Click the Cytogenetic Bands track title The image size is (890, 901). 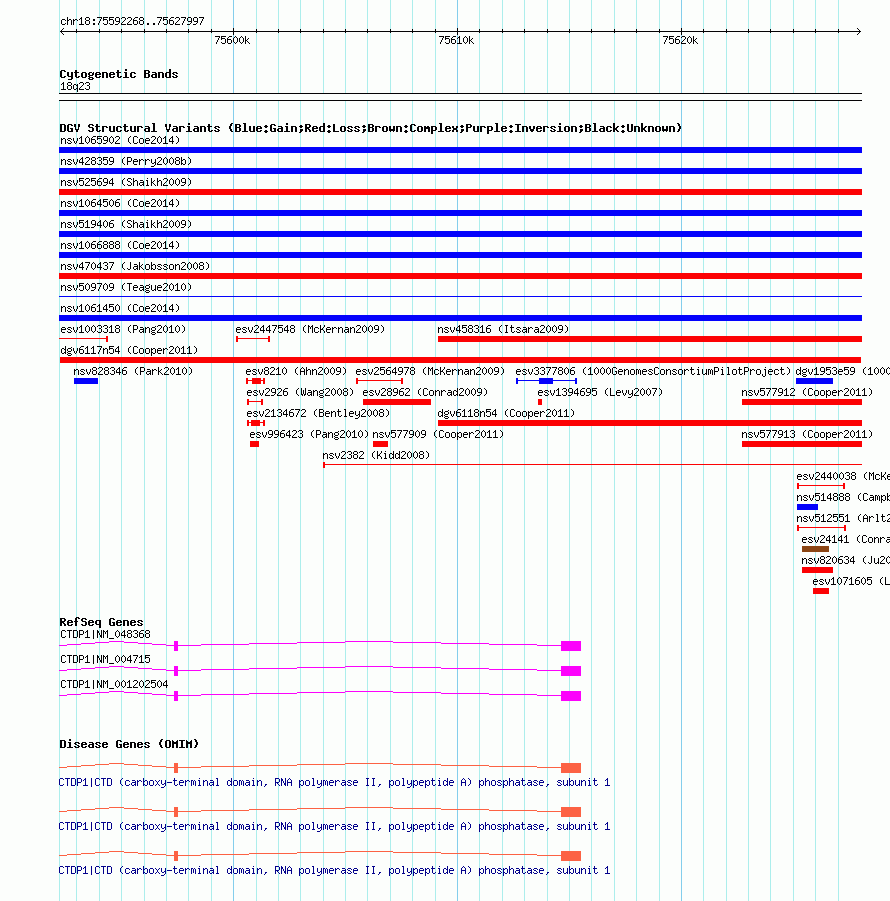pyautogui.click(x=119, y=74)
